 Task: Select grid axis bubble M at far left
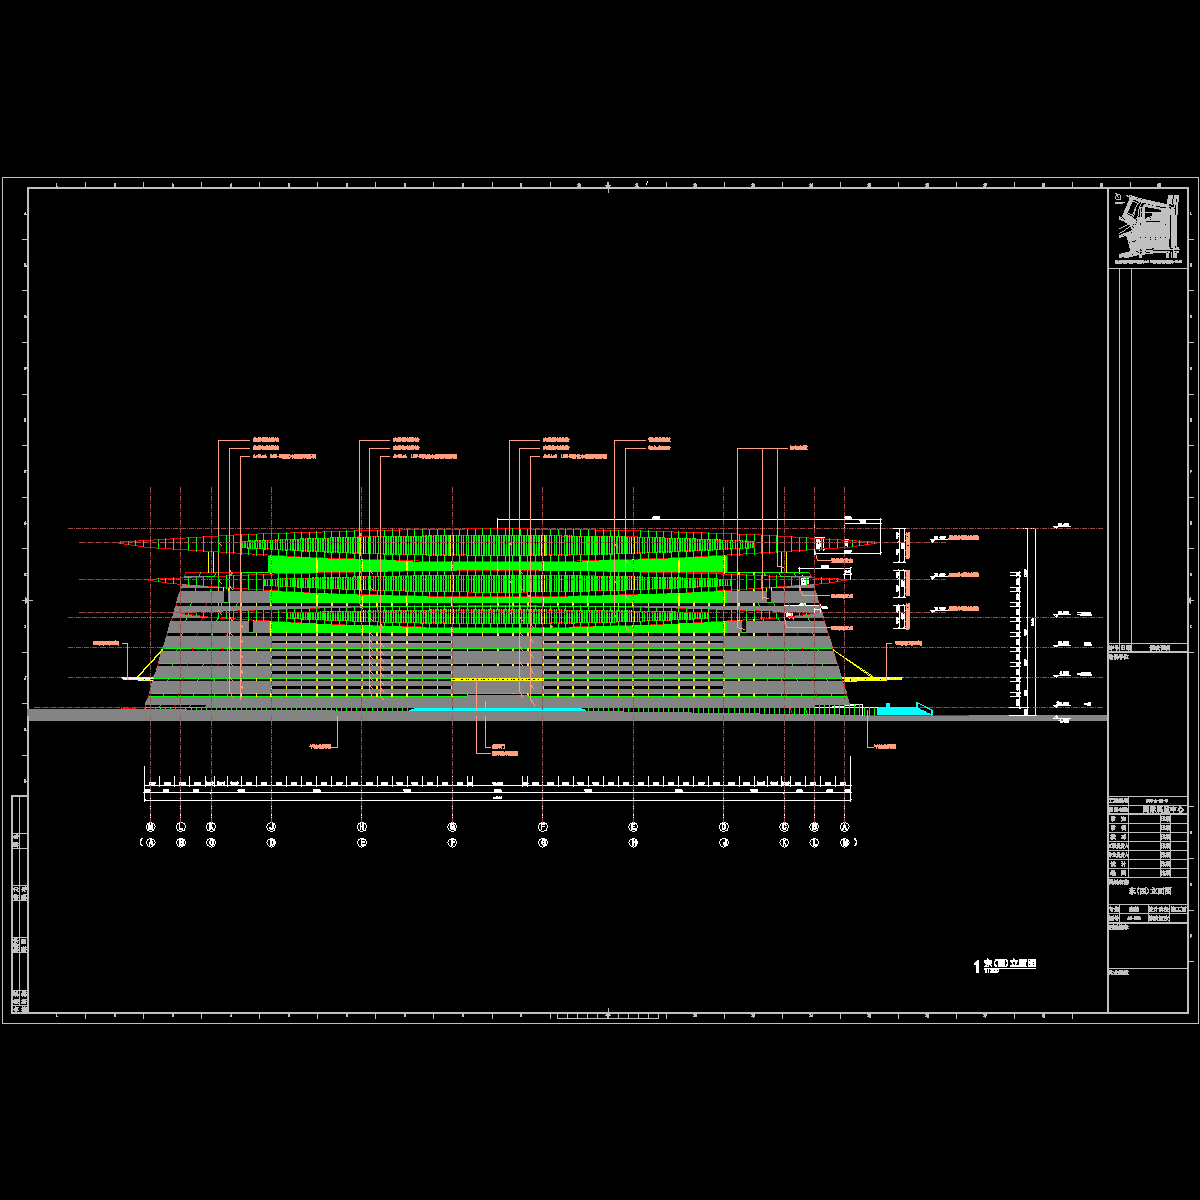(150, 827)
